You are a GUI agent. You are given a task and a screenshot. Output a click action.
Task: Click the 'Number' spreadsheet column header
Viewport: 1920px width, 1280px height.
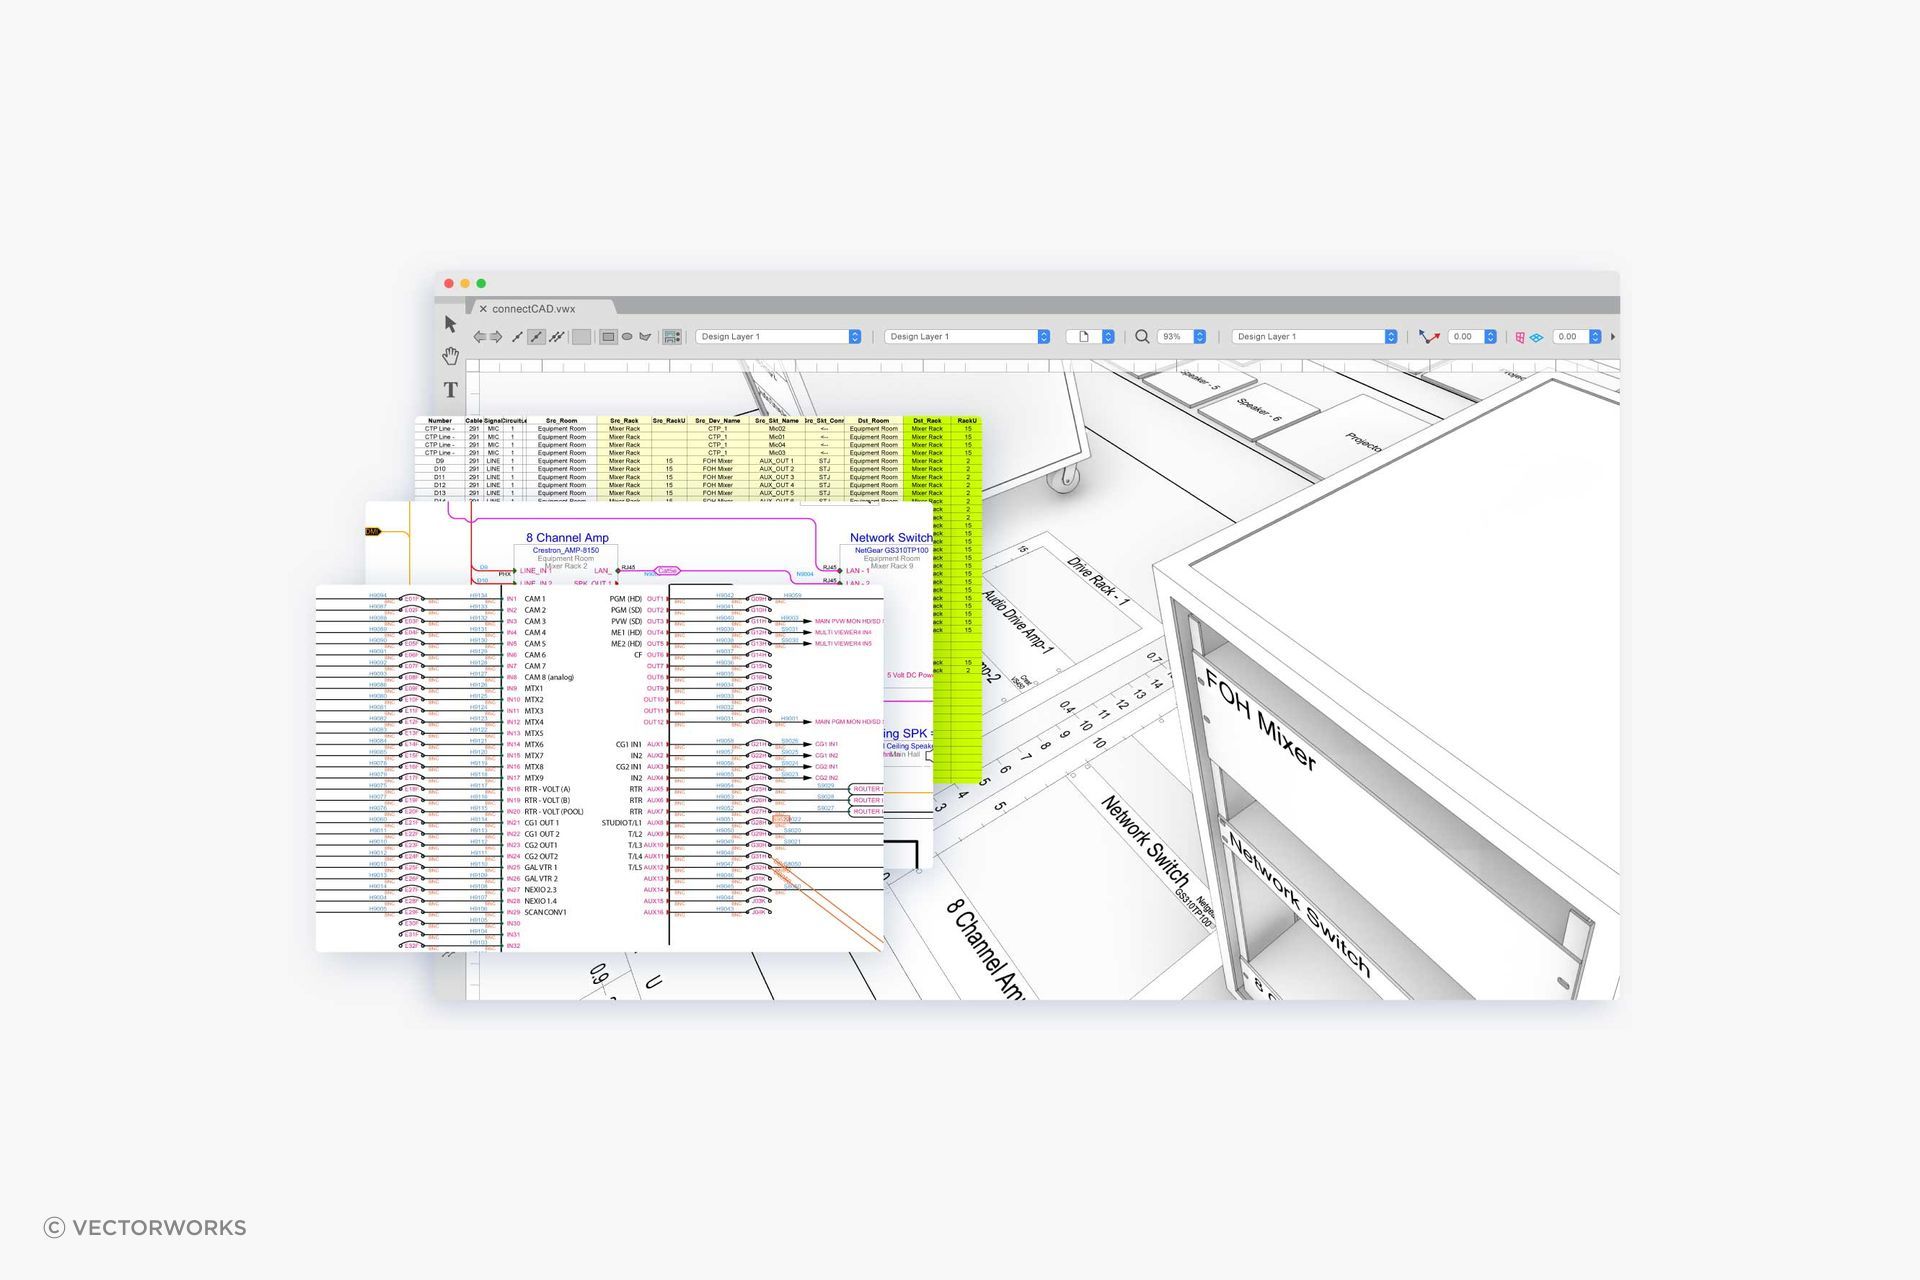click(x=440, y=421)
